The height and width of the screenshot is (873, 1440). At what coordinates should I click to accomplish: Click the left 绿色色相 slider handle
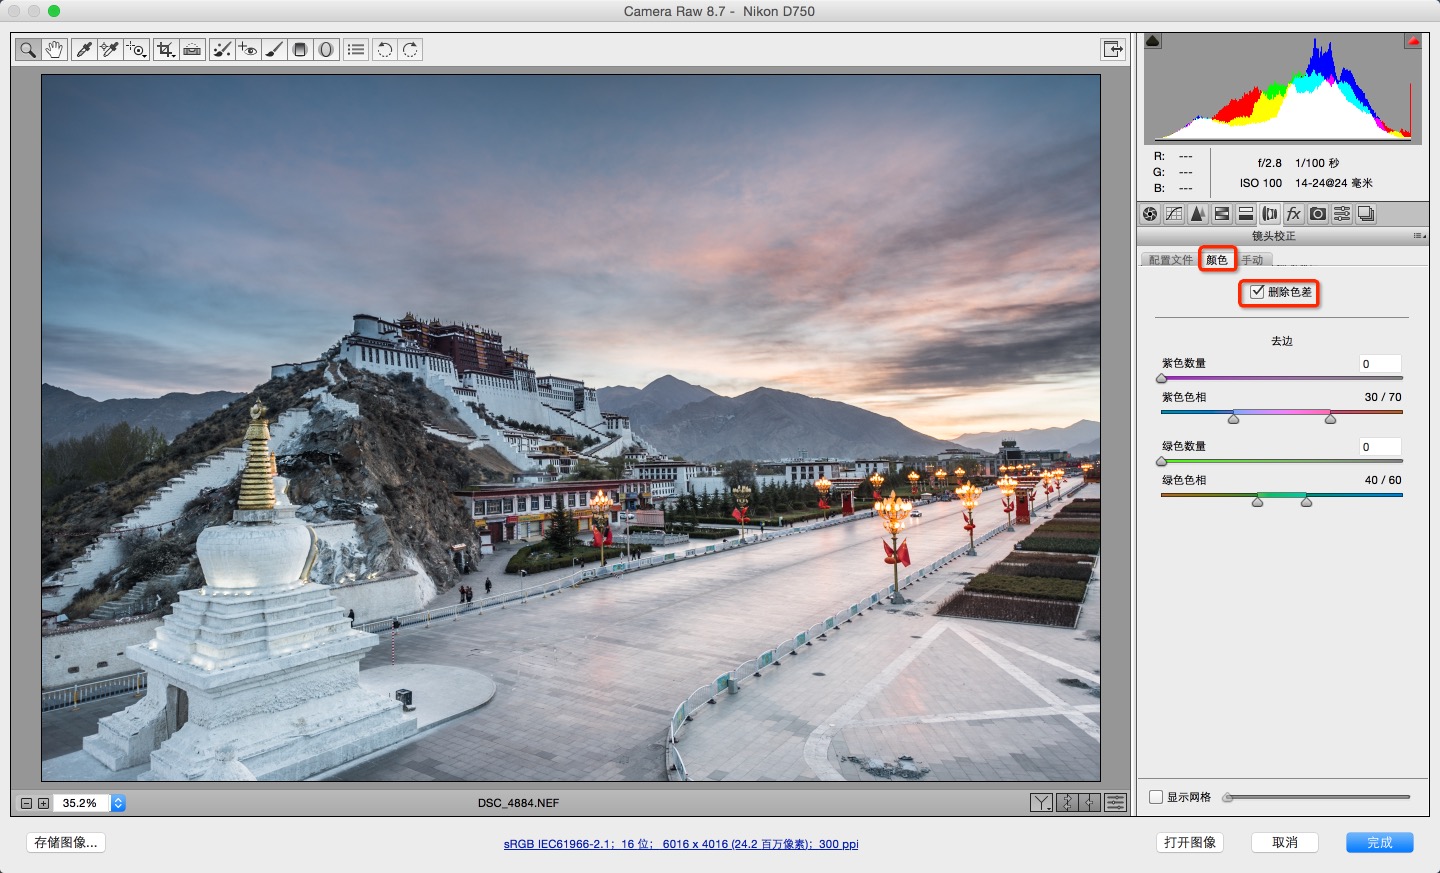tap(1258, 501)
